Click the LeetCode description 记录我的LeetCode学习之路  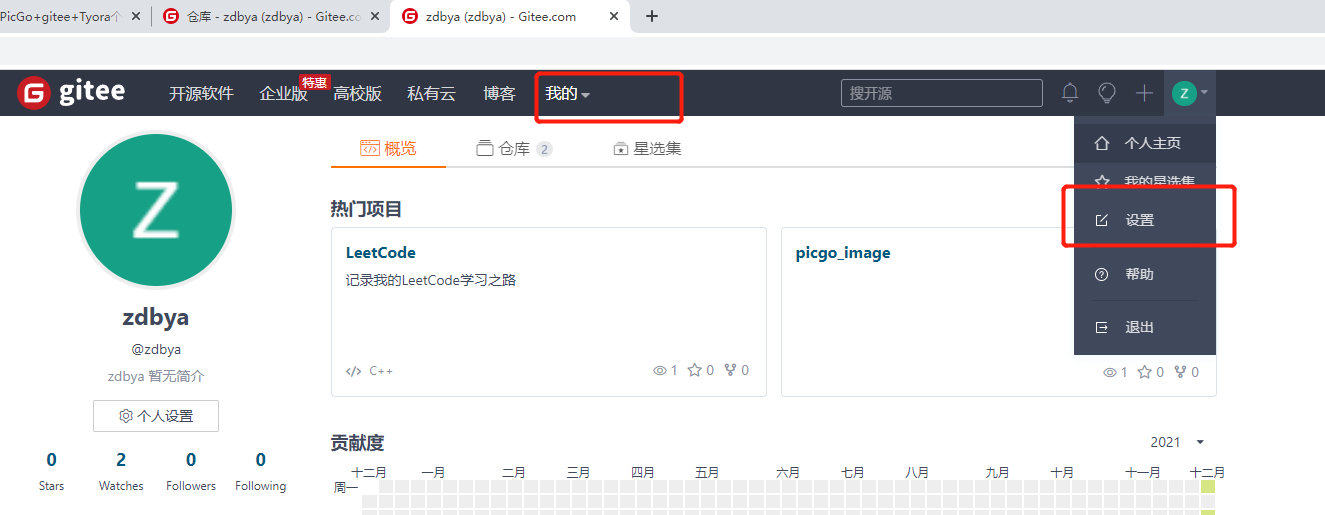pos(431,280)
